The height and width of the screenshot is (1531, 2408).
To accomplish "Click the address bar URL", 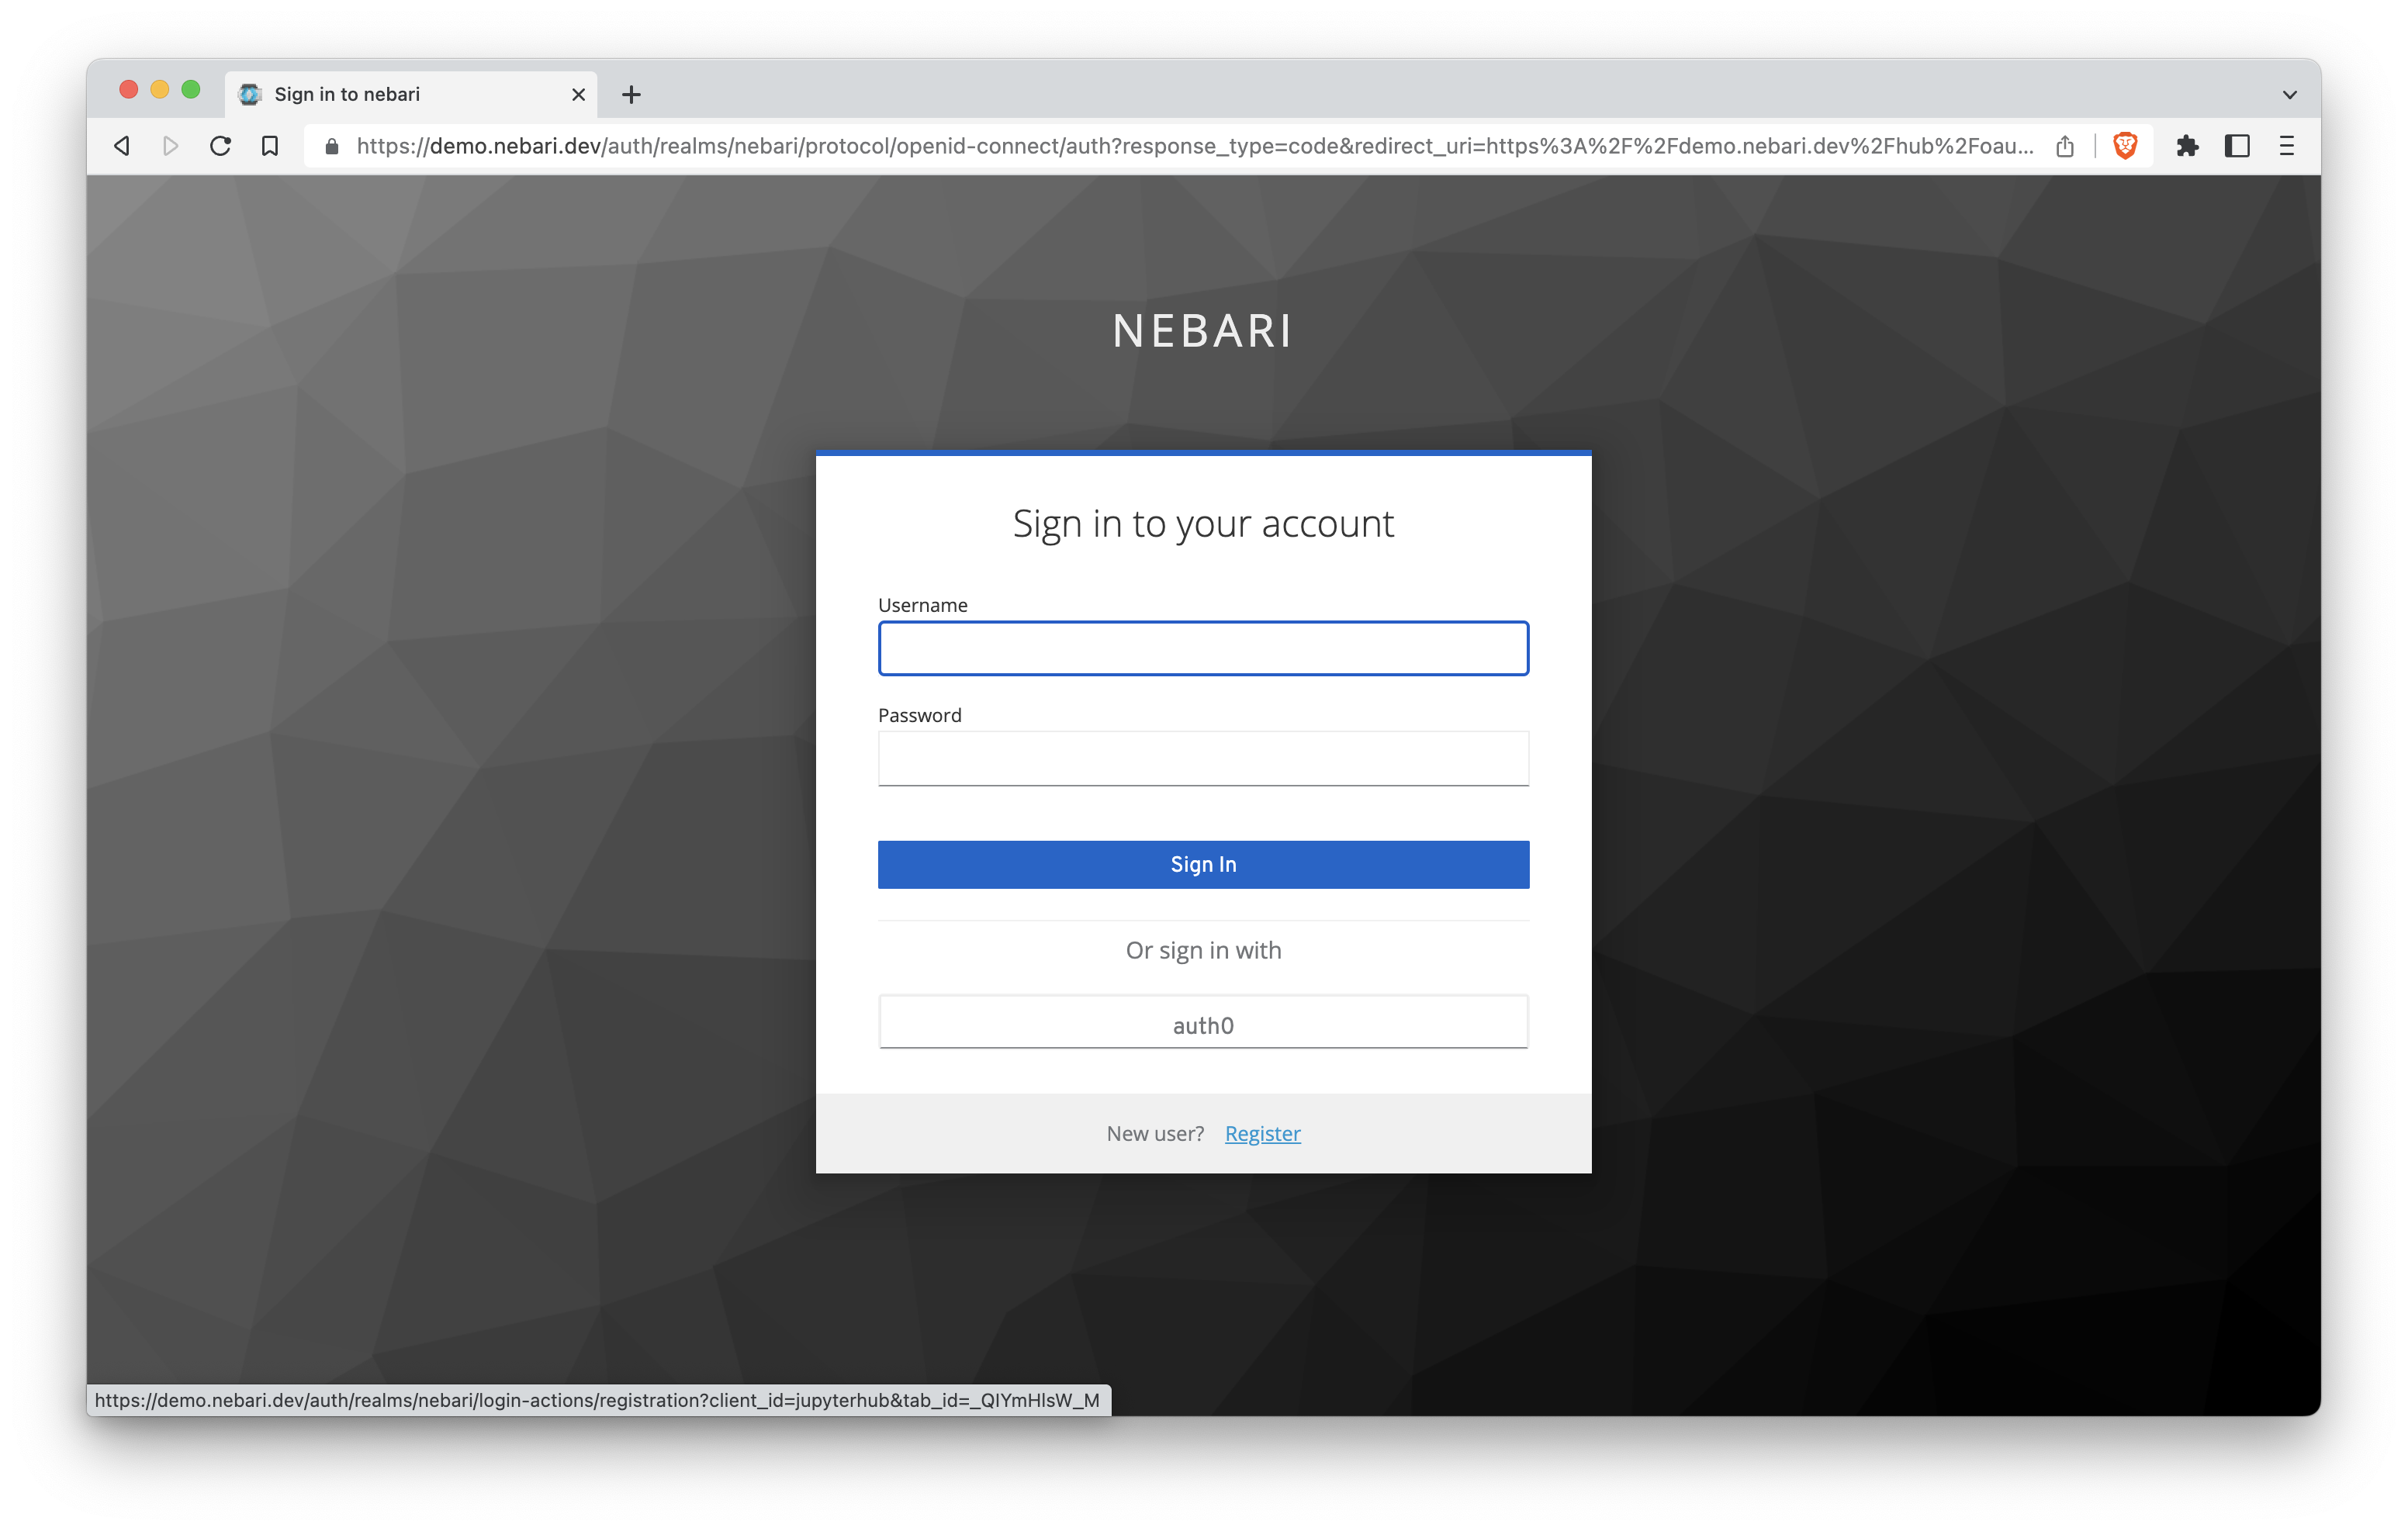I will click(1190, 146).
